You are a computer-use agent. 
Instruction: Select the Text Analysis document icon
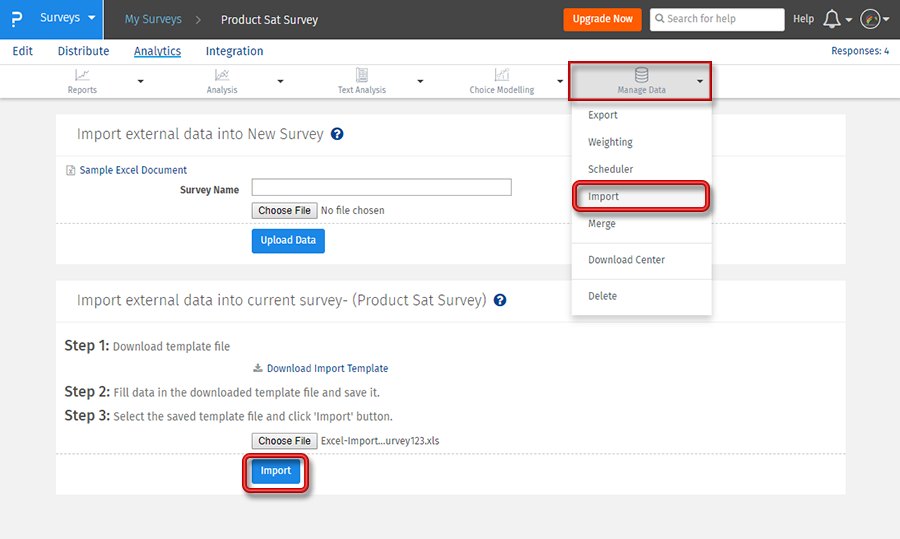pos(361,75)
